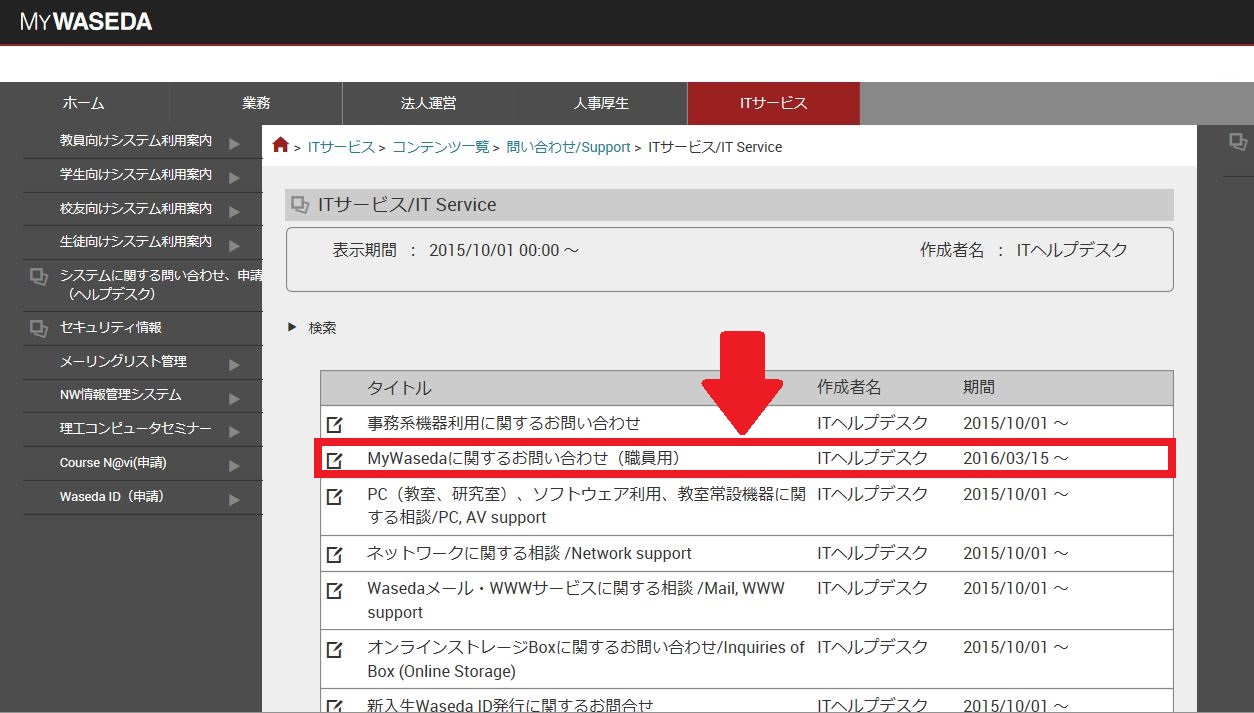Open 学生向けシステム利用案内 in sidebar
Image resolution: width=1254 pixels, height=713 pixels.
pos(136,174)
